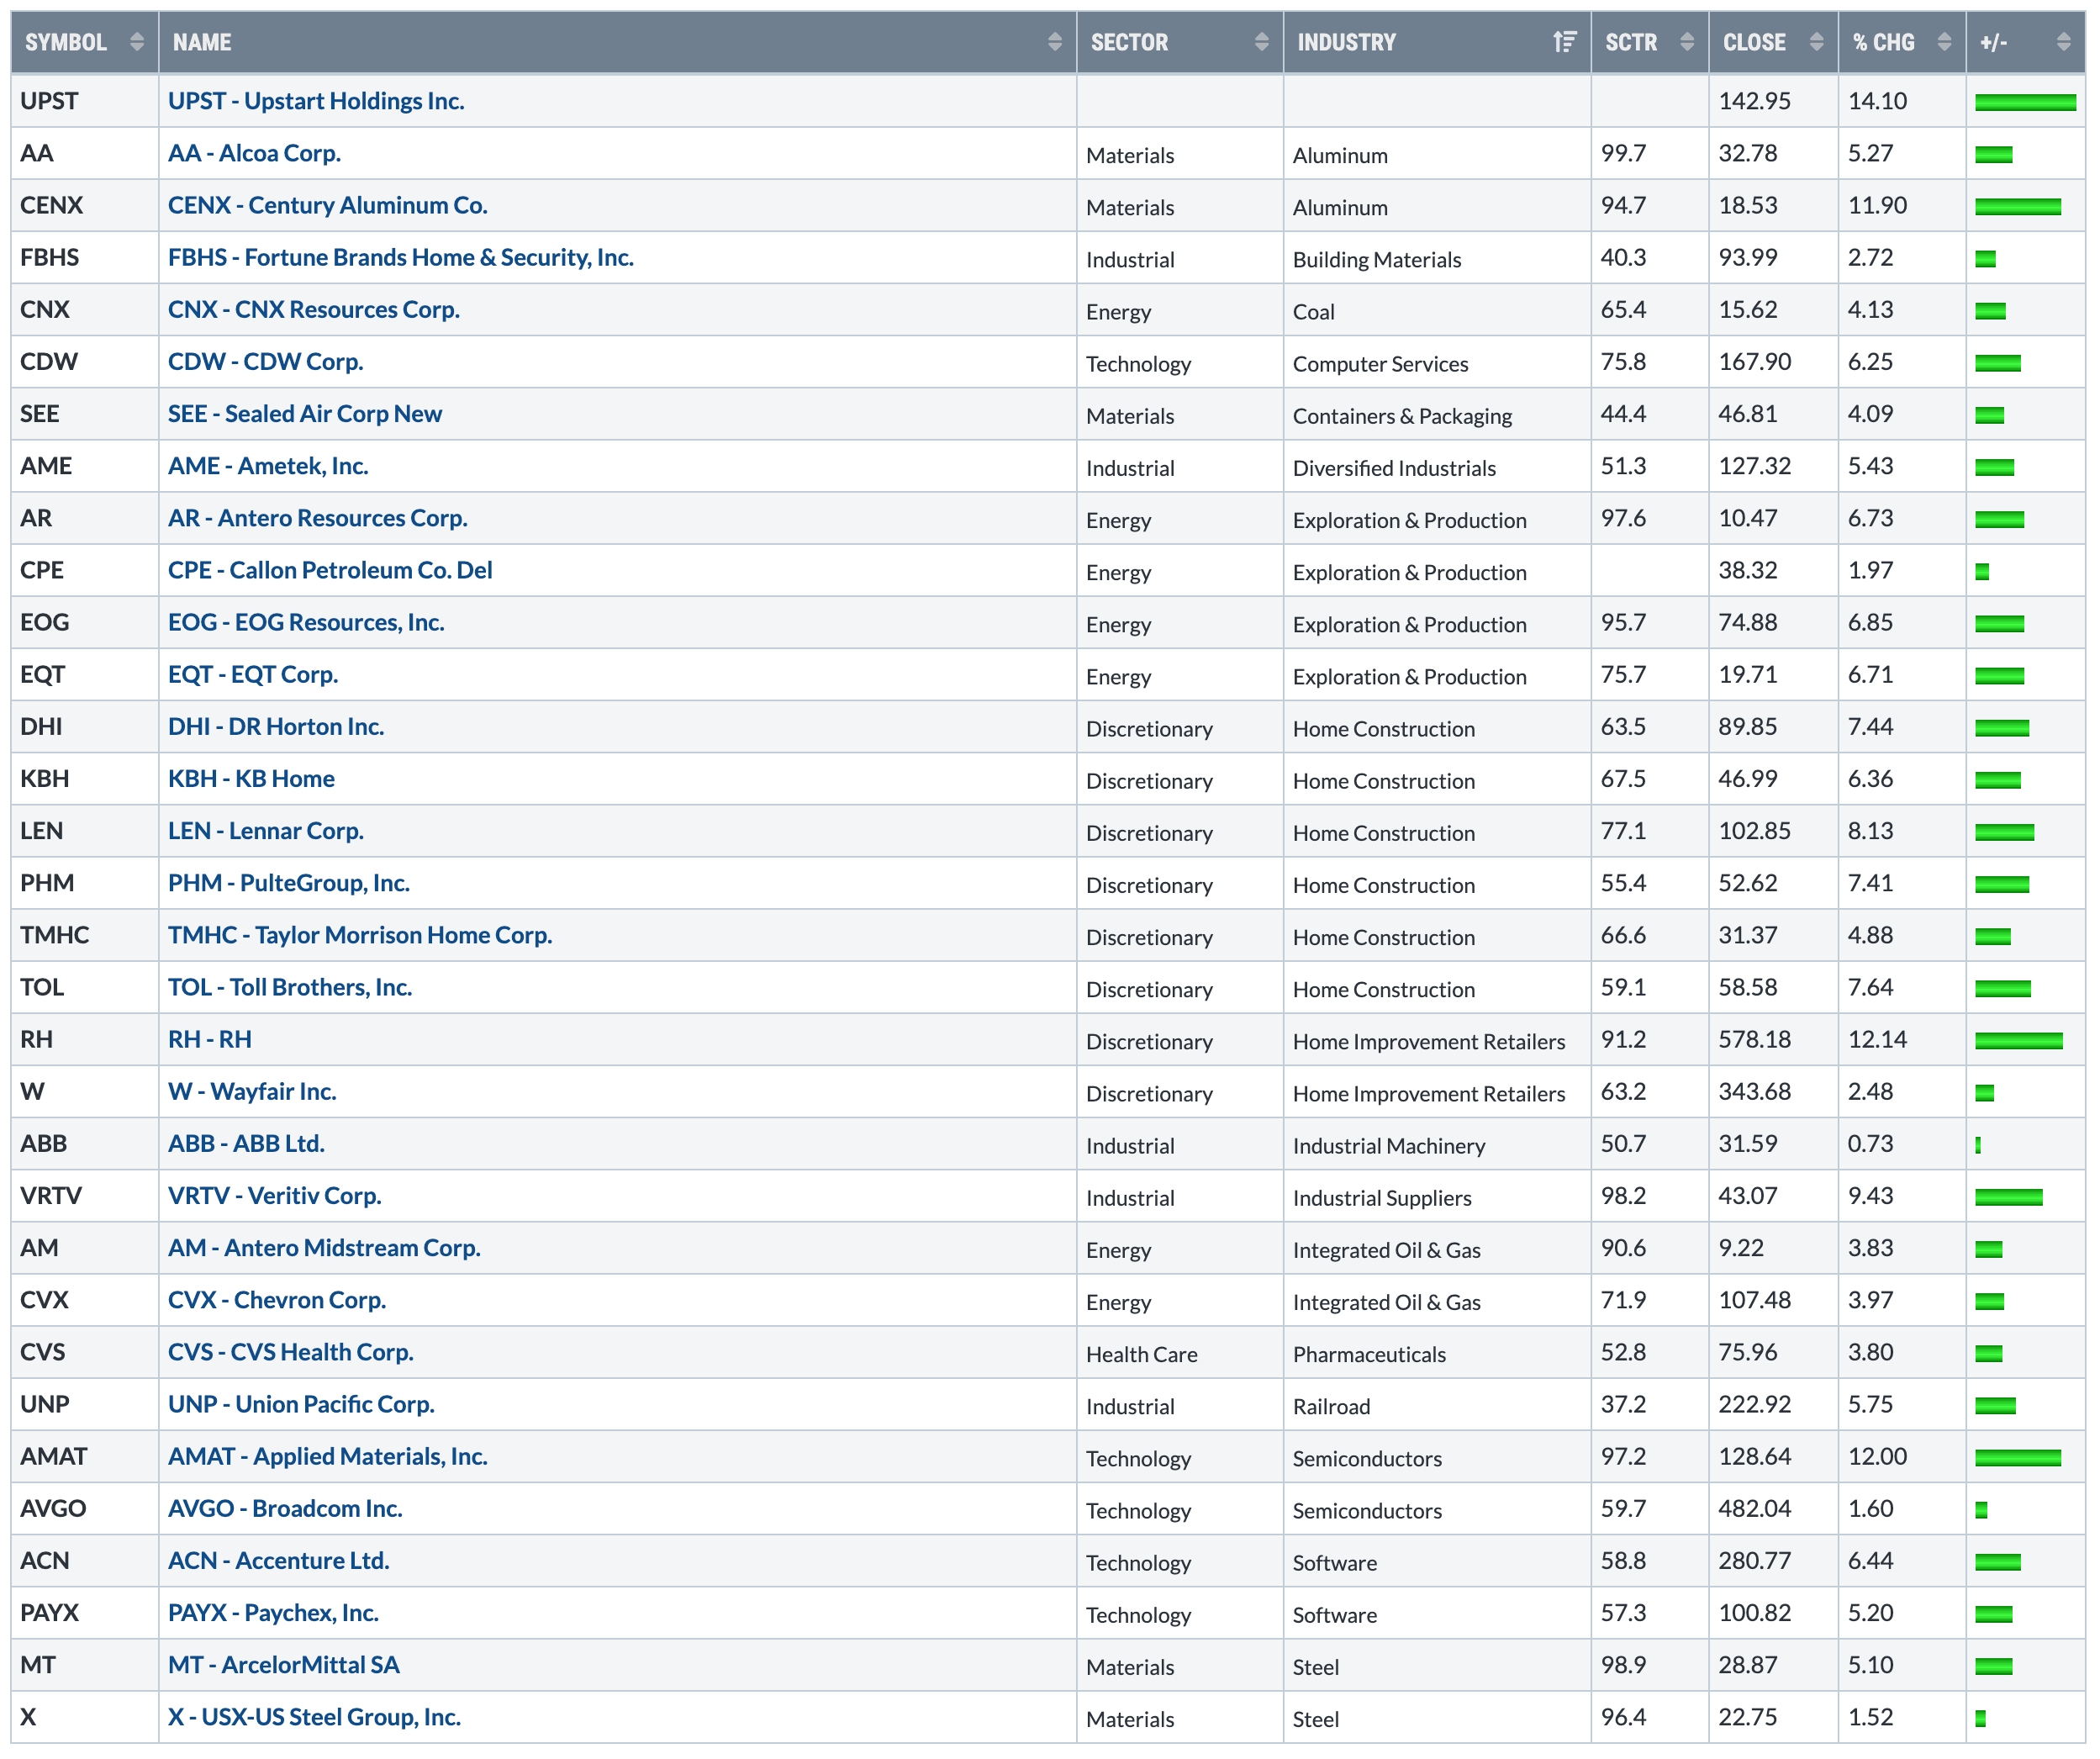
Task: Open the LEN - Lennar Corp. link
Action: coord(266,830)
